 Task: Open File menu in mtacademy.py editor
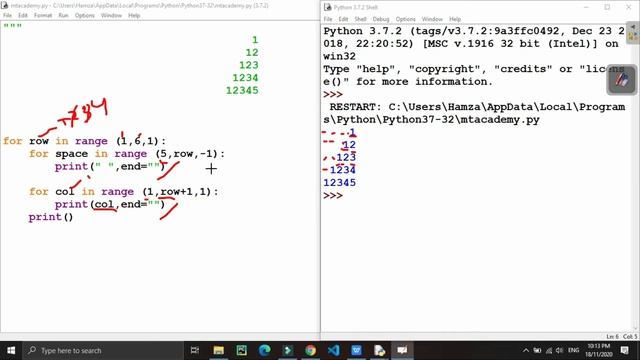(x=7, y=16)
